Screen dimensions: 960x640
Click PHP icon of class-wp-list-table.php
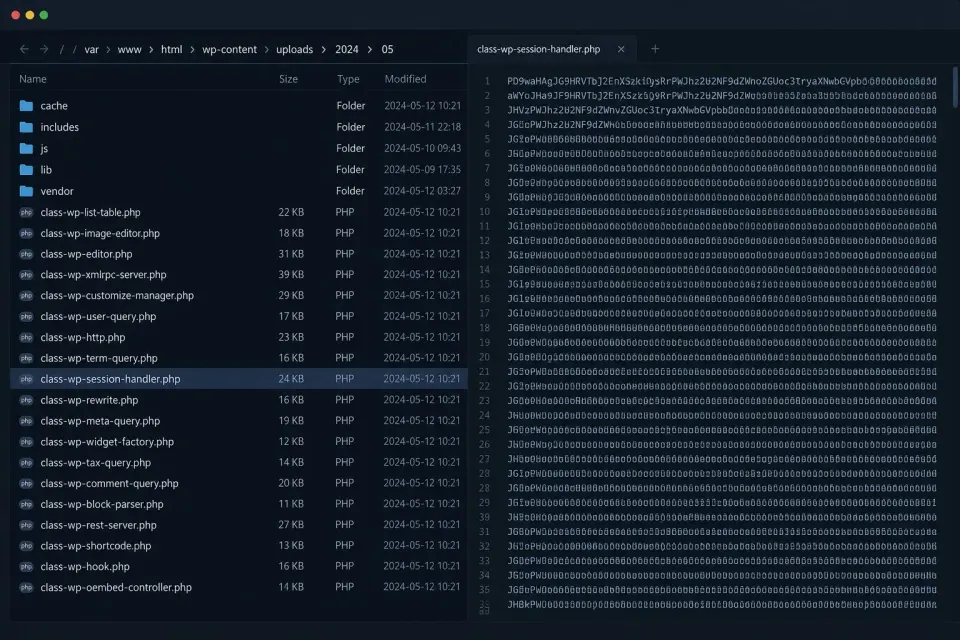[26, 213]
